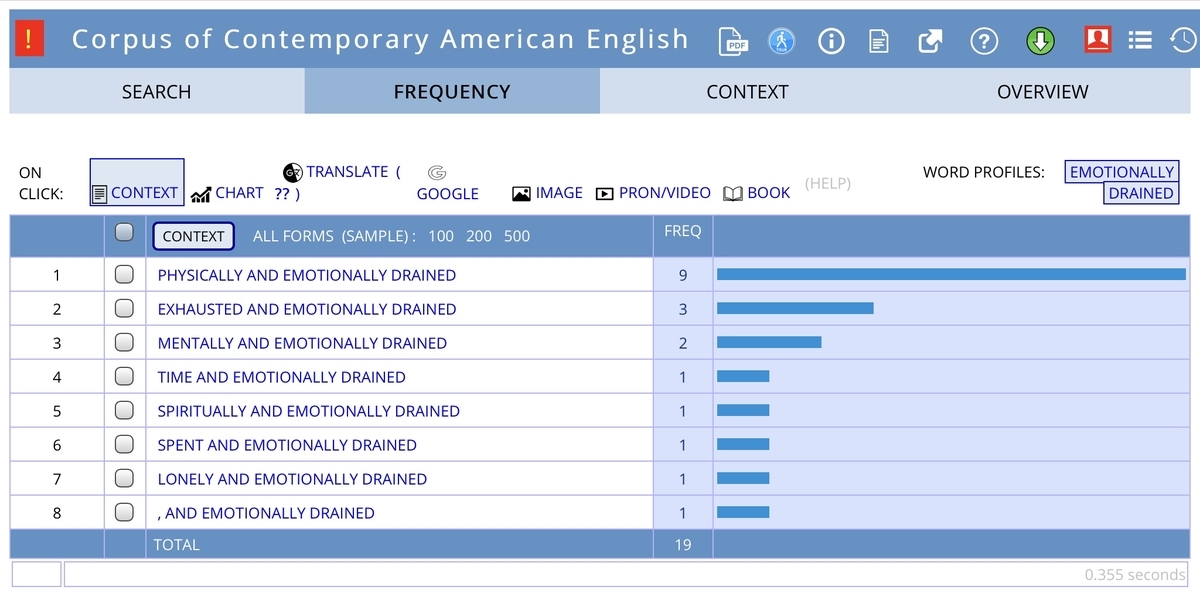This screenshot has height=590, width=1200.
Task: Switch to the CONTEXT tab
Action: tap(747, 91)
